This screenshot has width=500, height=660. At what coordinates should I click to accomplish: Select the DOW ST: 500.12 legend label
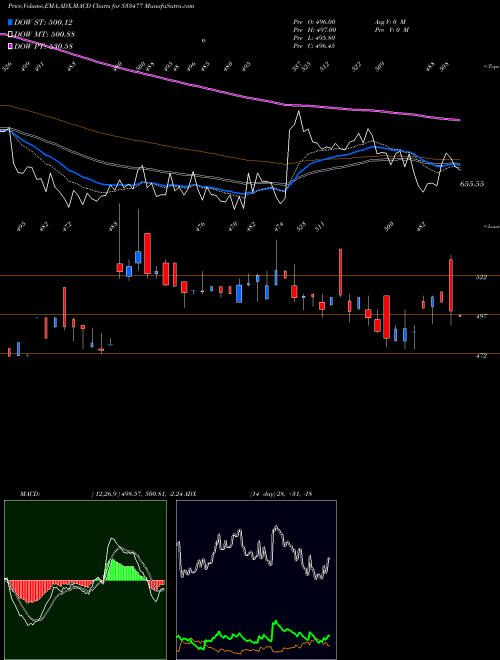pyautogui.click(x=43, y=22)
